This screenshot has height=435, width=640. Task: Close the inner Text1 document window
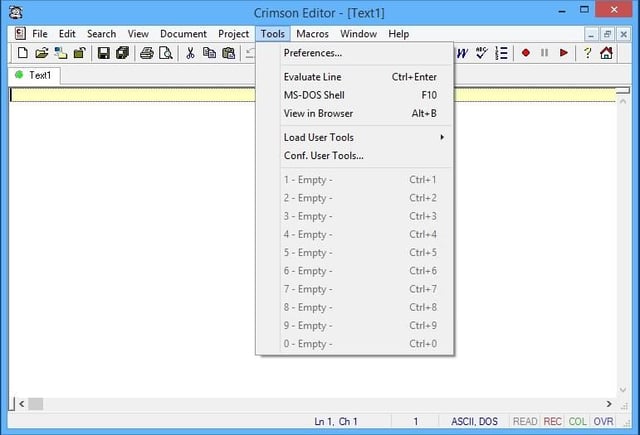[x=623, y=35]
